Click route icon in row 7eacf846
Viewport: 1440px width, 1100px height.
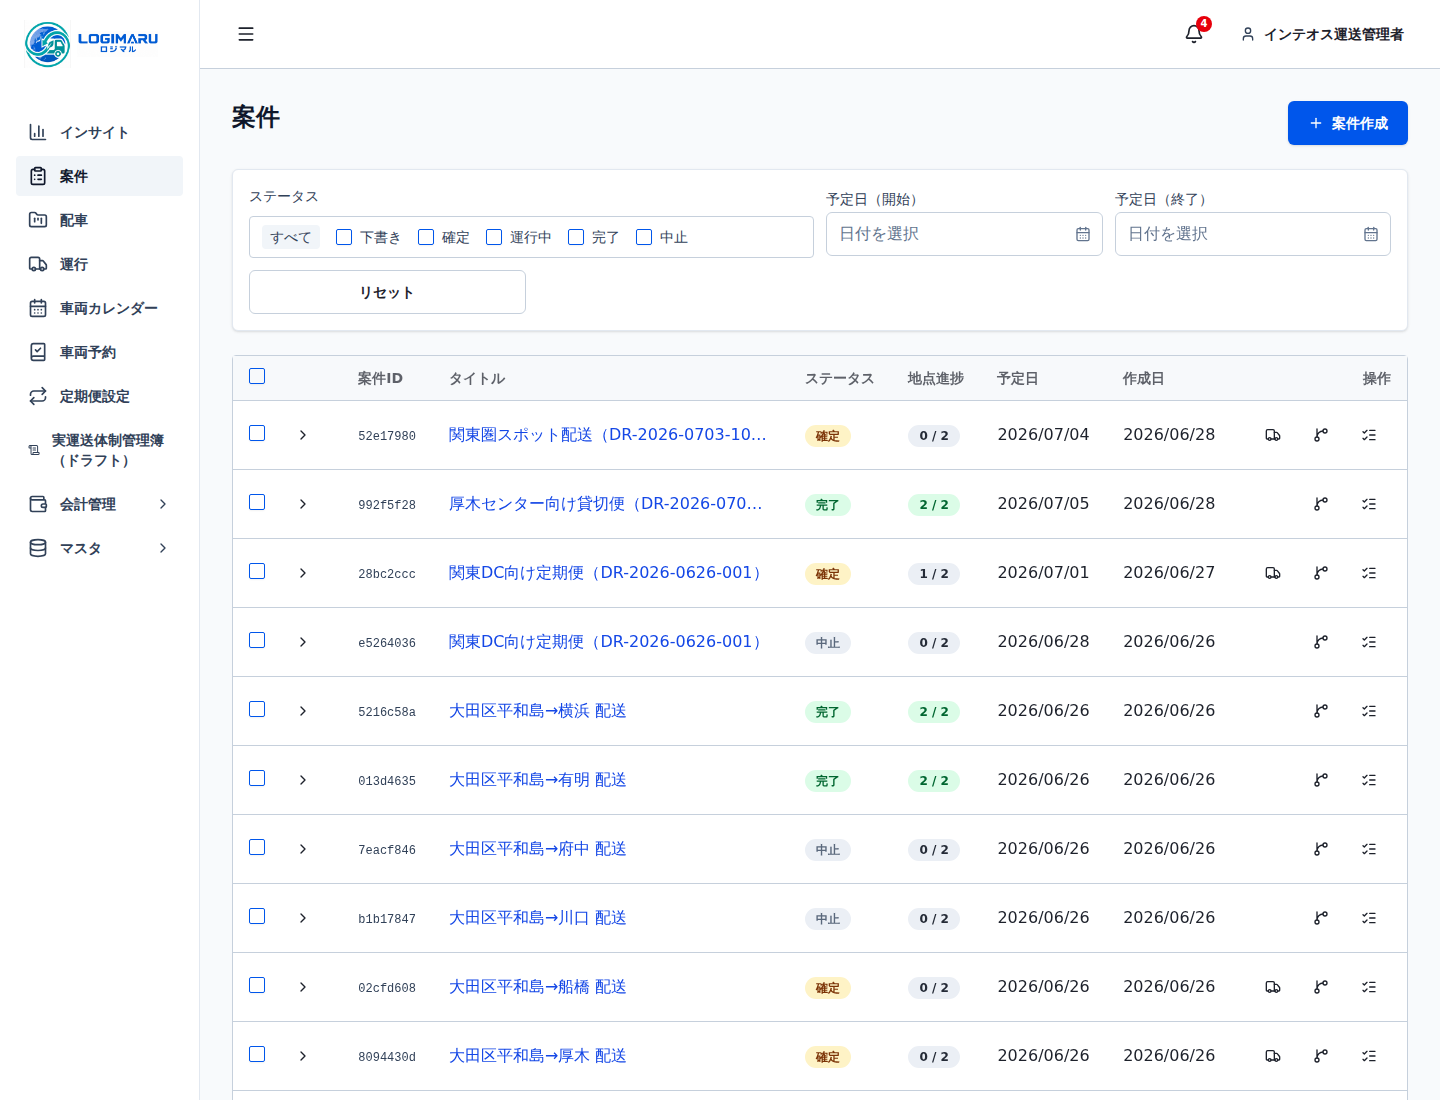coord(1321,849)
